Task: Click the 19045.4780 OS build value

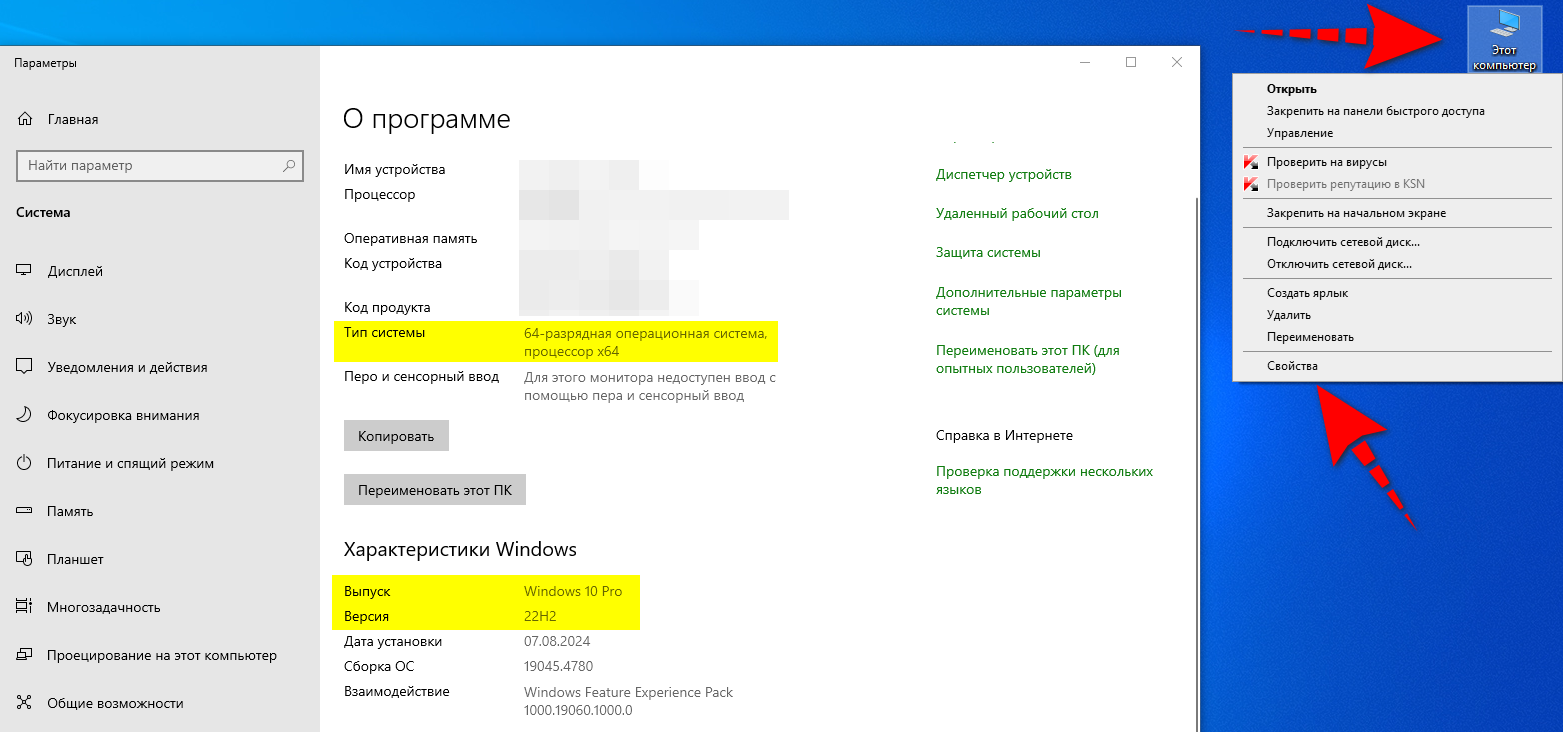Action: [558, 666]
